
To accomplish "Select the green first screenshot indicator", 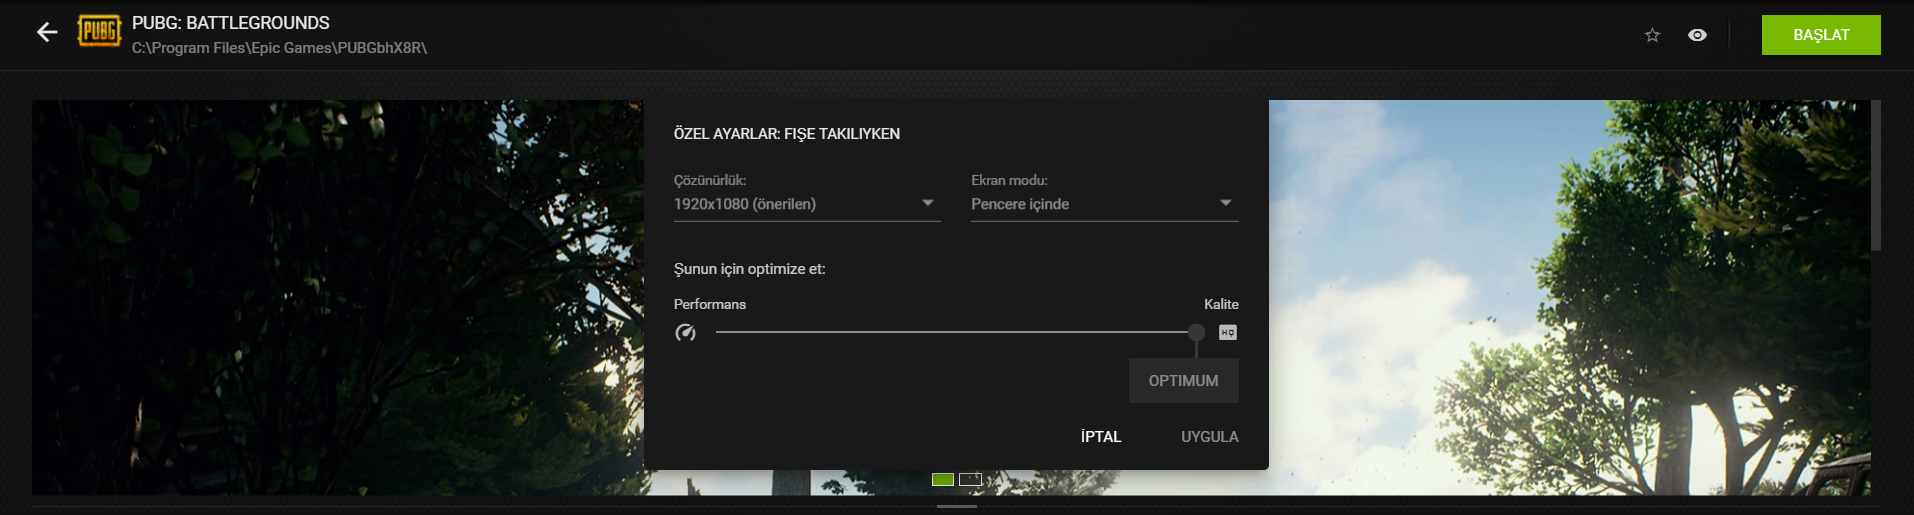I will coord(943,480).
